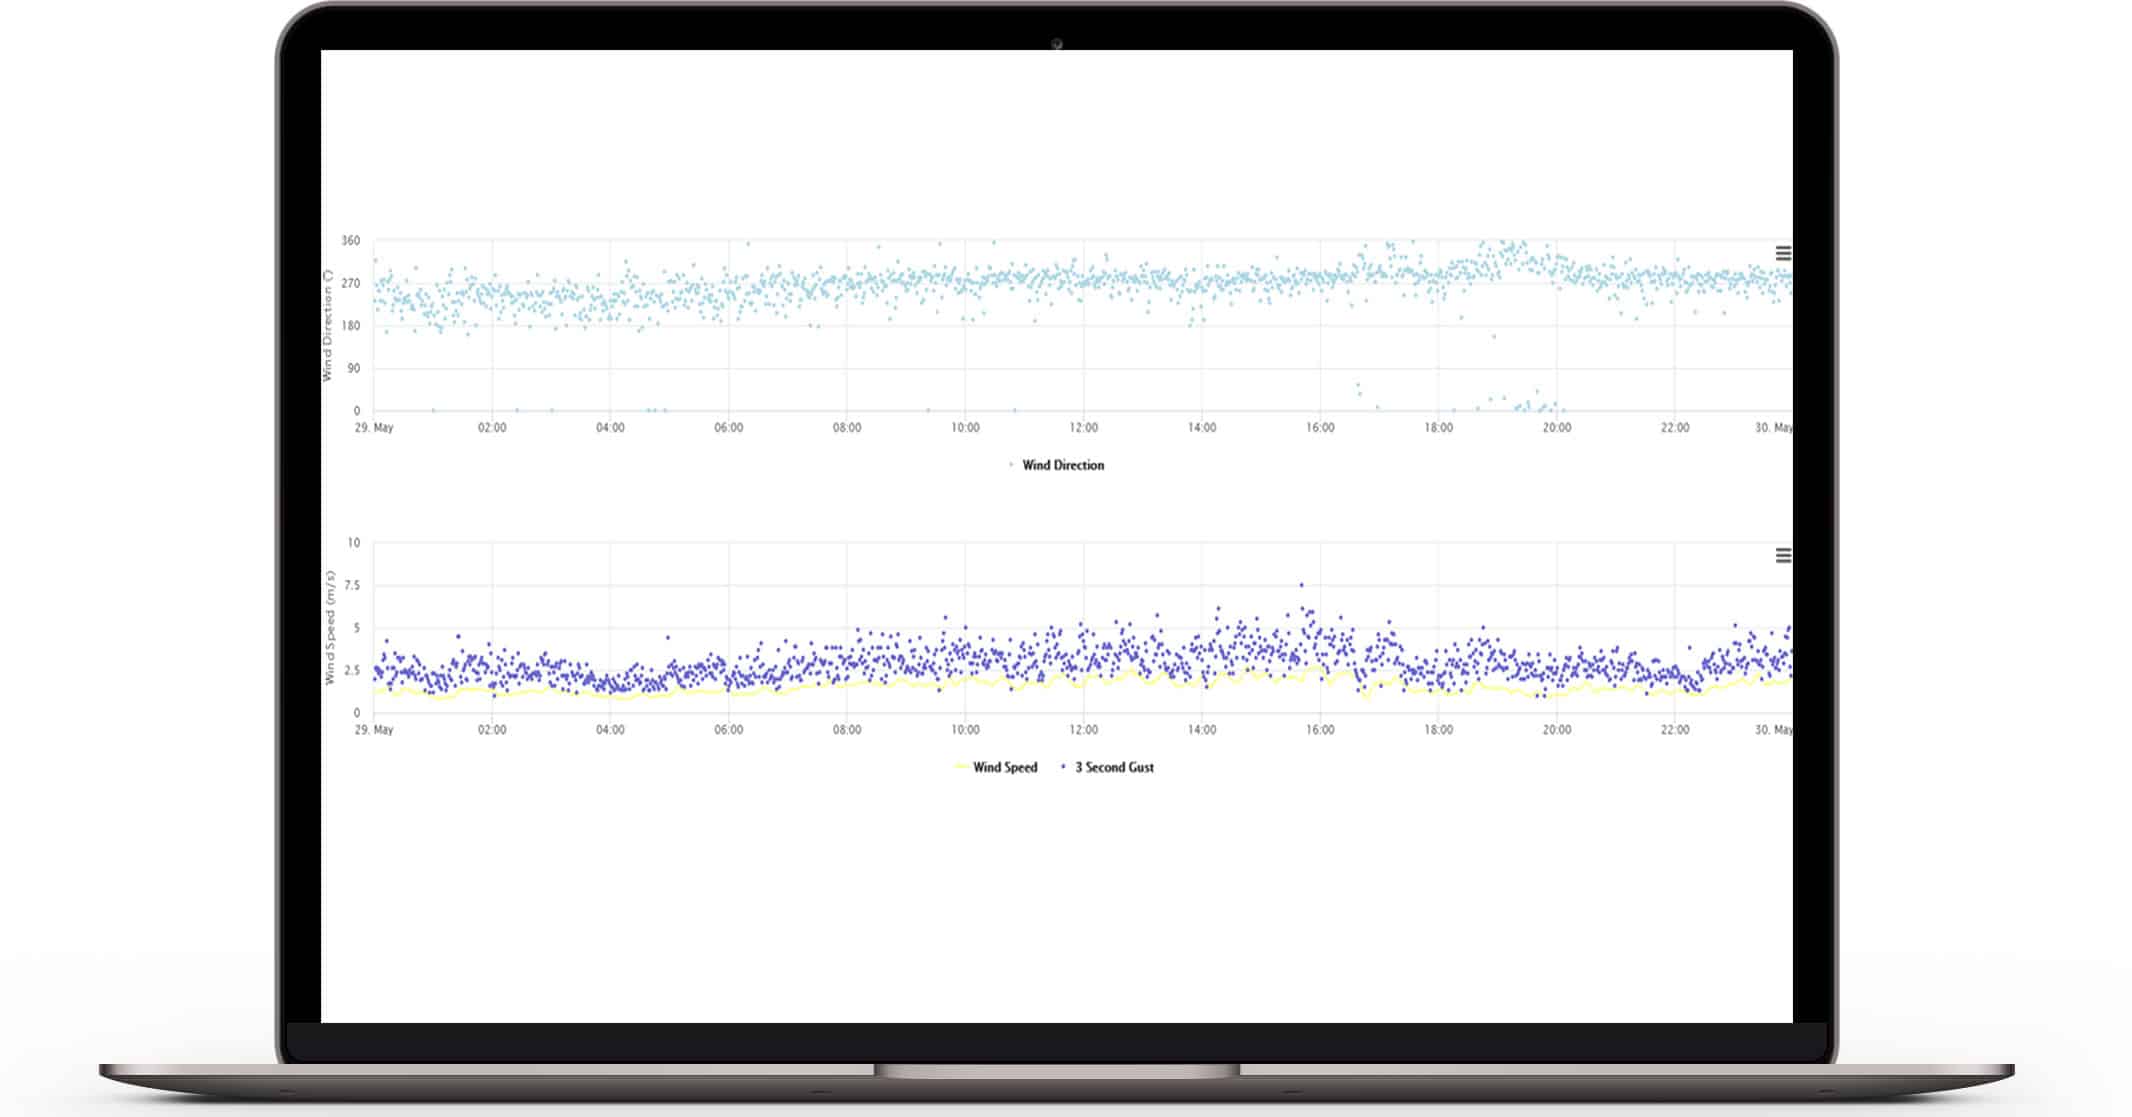Click 14:00 label under Wind Direction chart
The width and height of the screenshot is (2132, 1117).
pyautogui.click(x=1202, y=428)
